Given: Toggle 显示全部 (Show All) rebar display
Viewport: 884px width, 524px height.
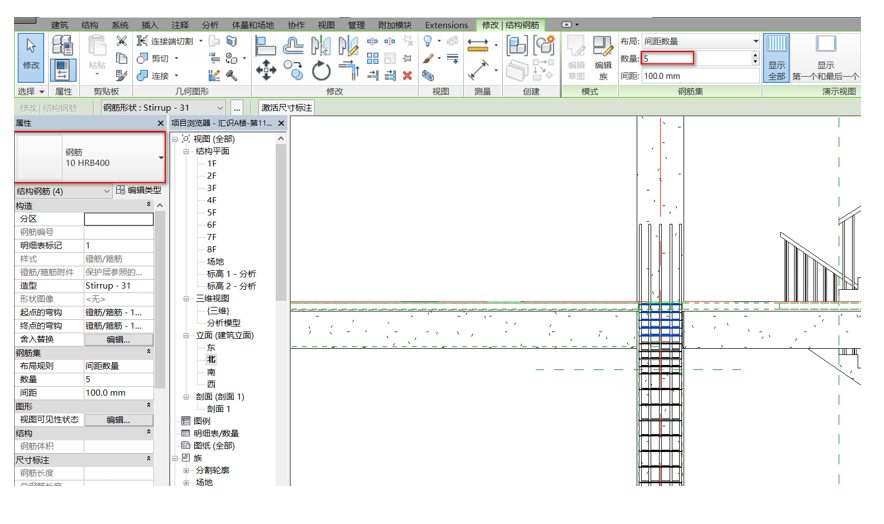Looking at the screenshot, I should 777,57.
